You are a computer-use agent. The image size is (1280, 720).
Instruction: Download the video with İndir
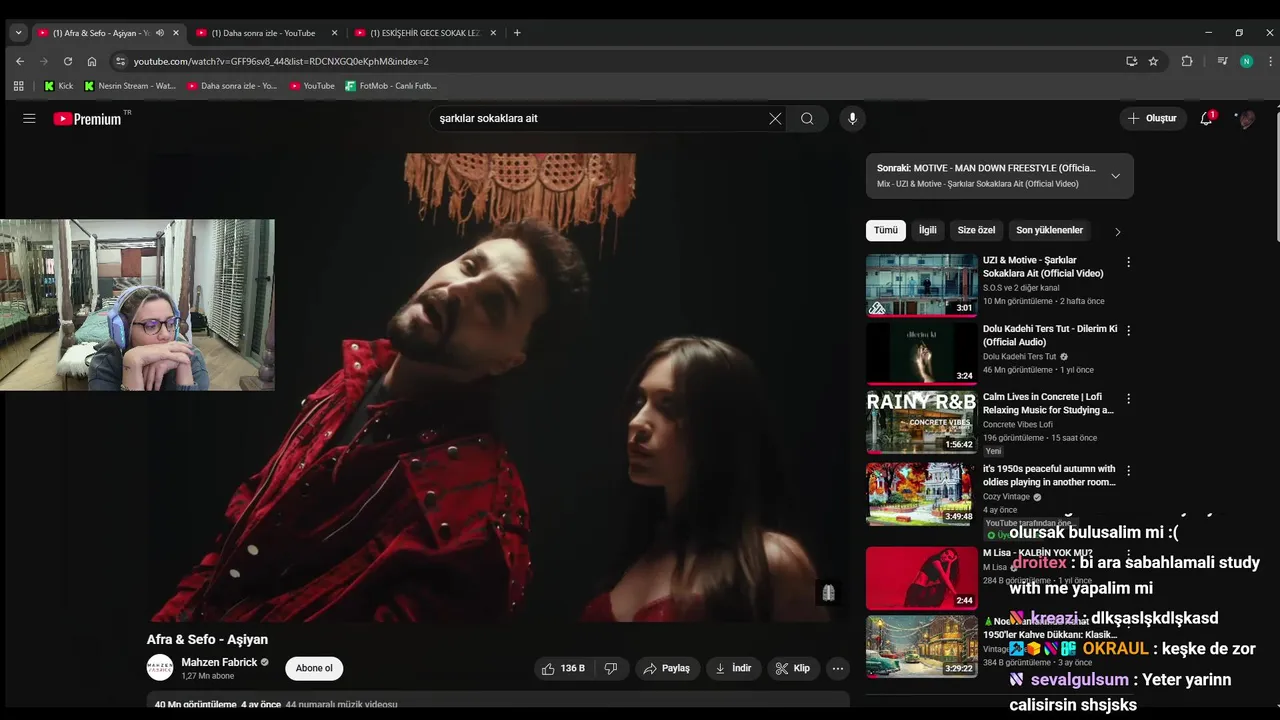[x=733, y=668]
